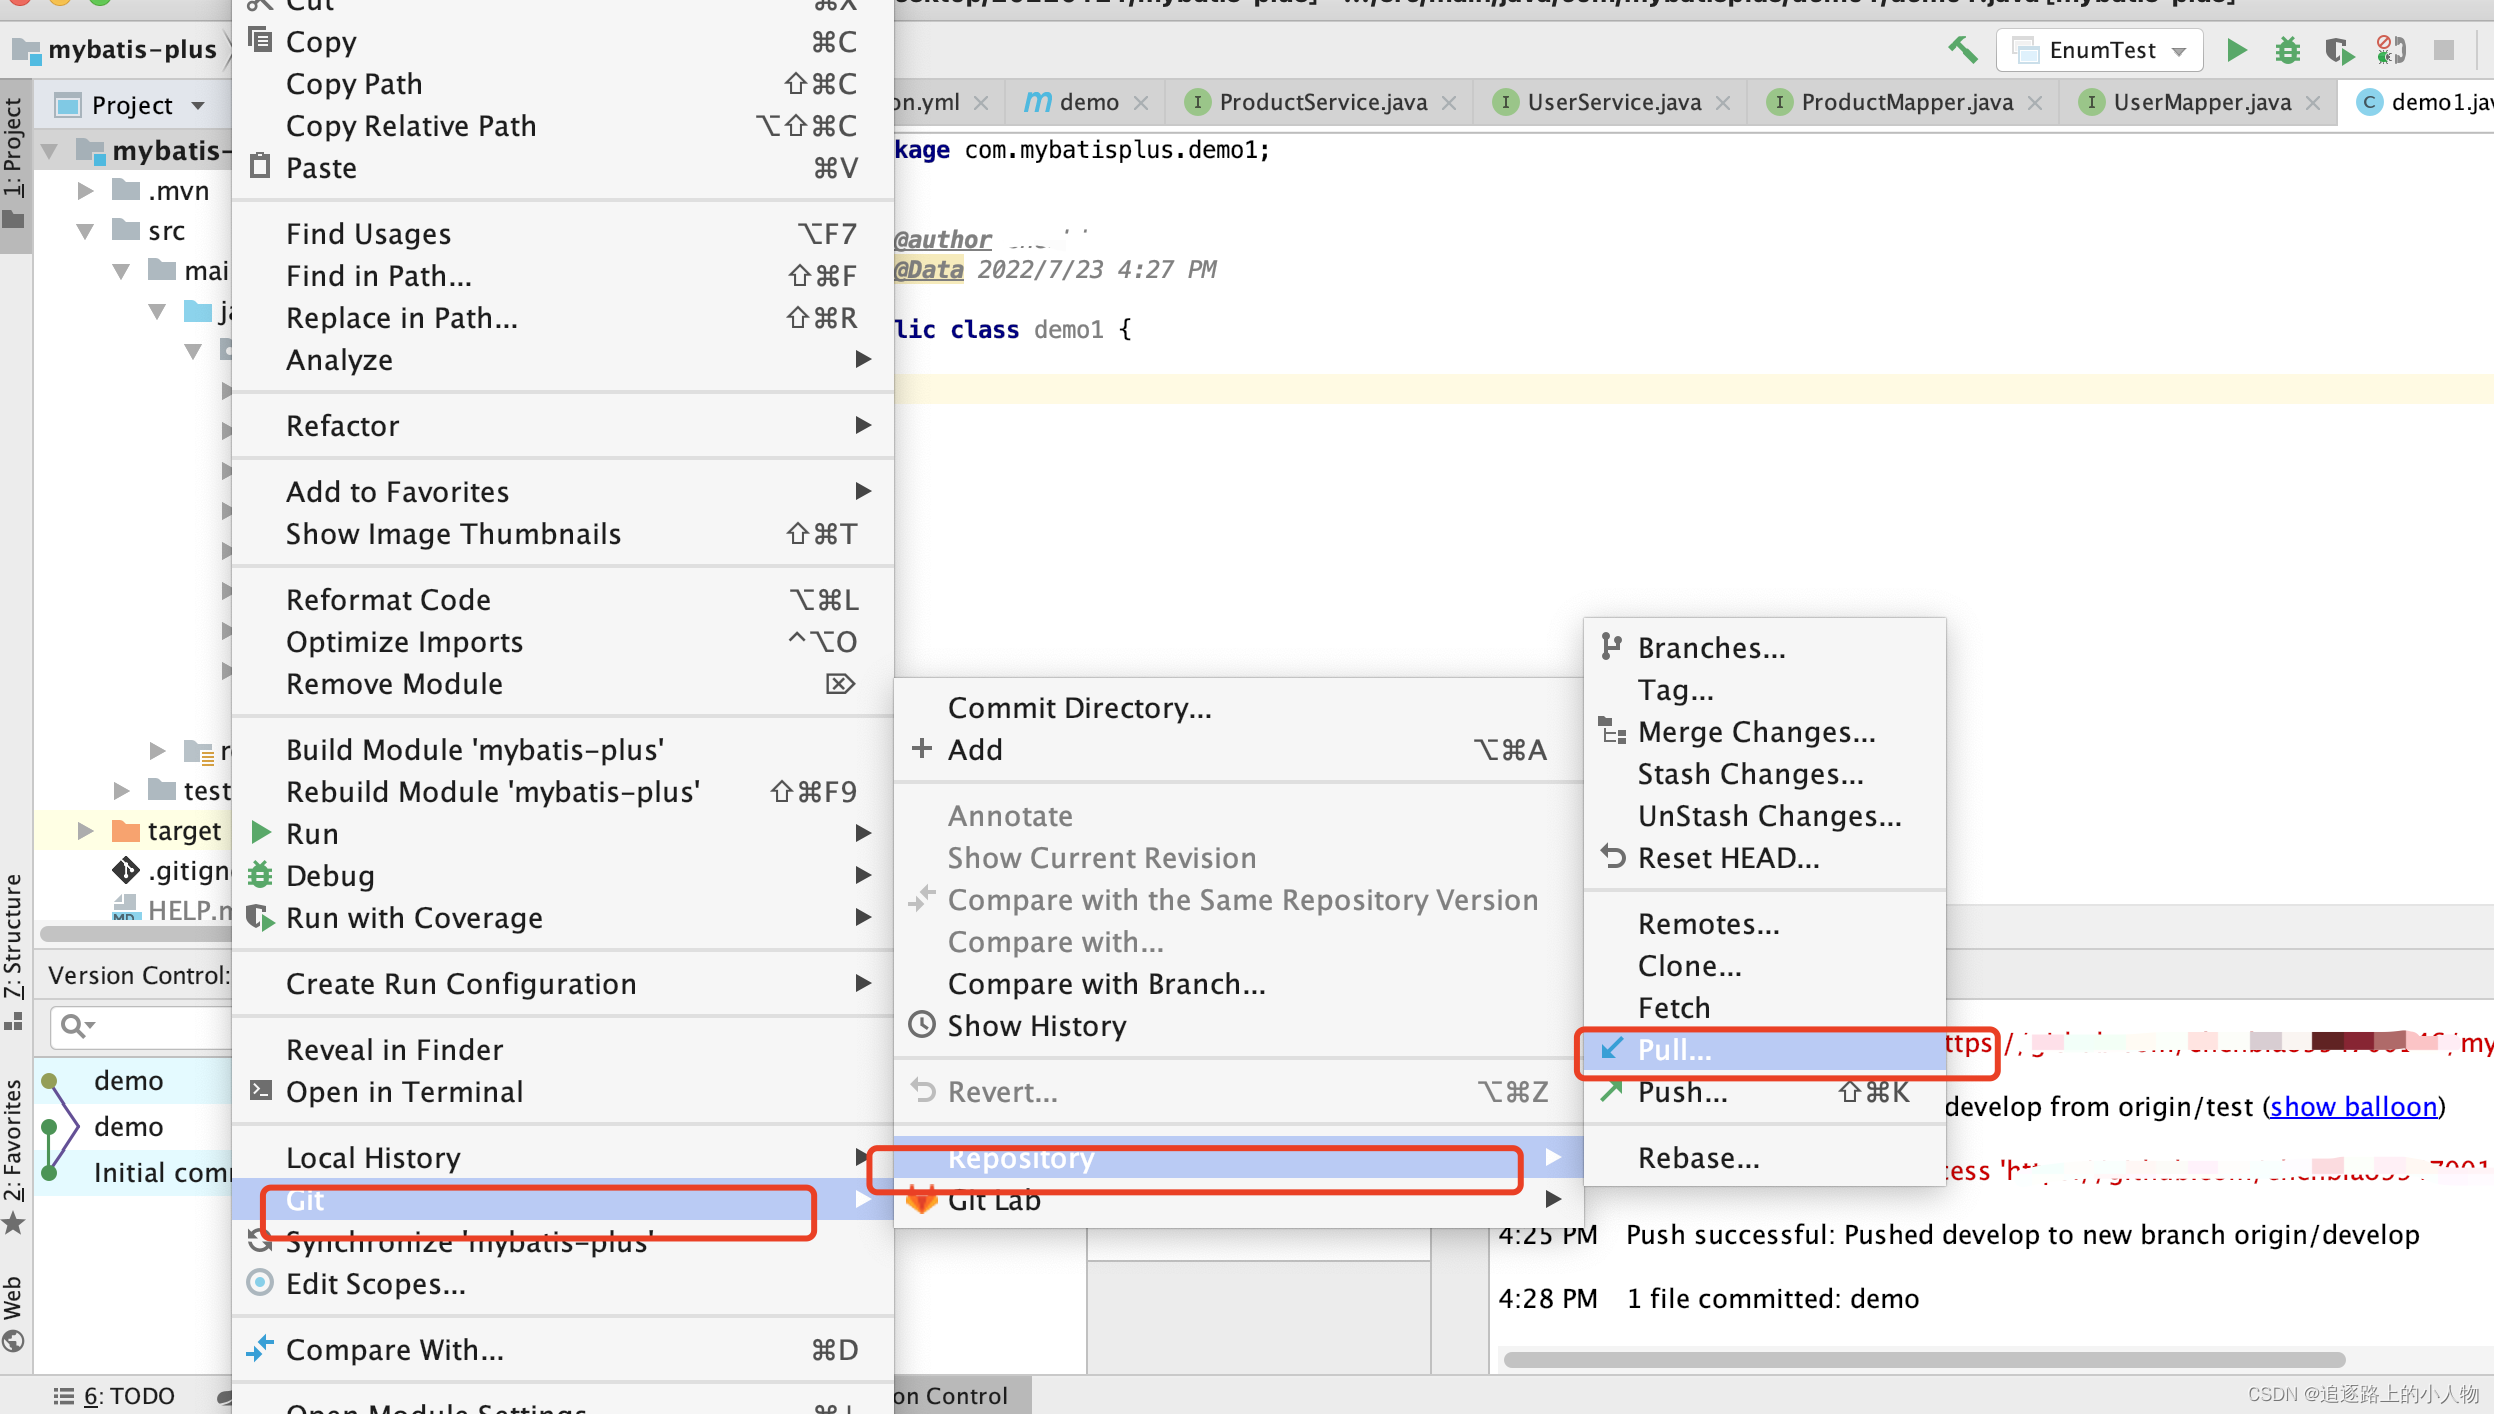Image resolution: width=2494 pixels, height=1414 pixels.
Task: Choose Commit Directory... in the Git menu
Action: tap(1079, 708)
